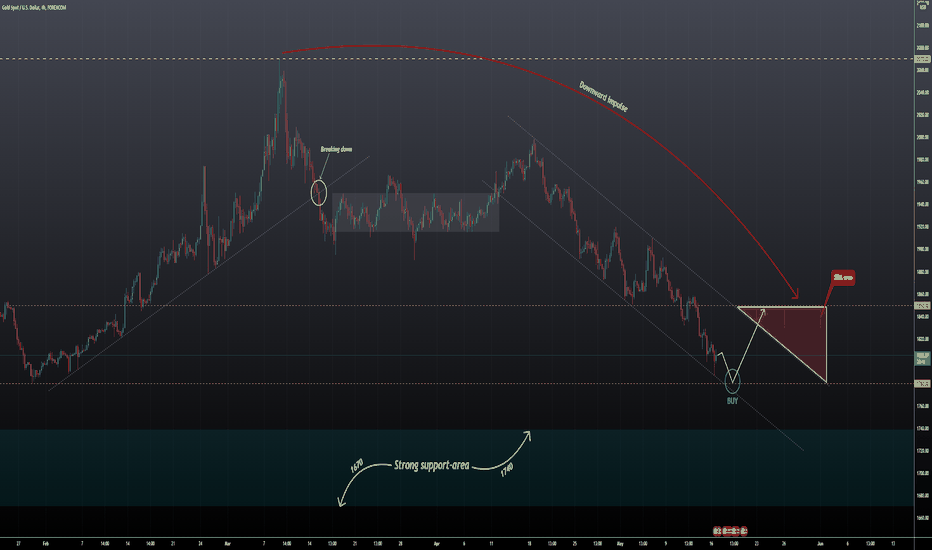Select the '1670' price annotation
Image resolution: width=932 pixels, height=550 pixels.
point(357,466)
